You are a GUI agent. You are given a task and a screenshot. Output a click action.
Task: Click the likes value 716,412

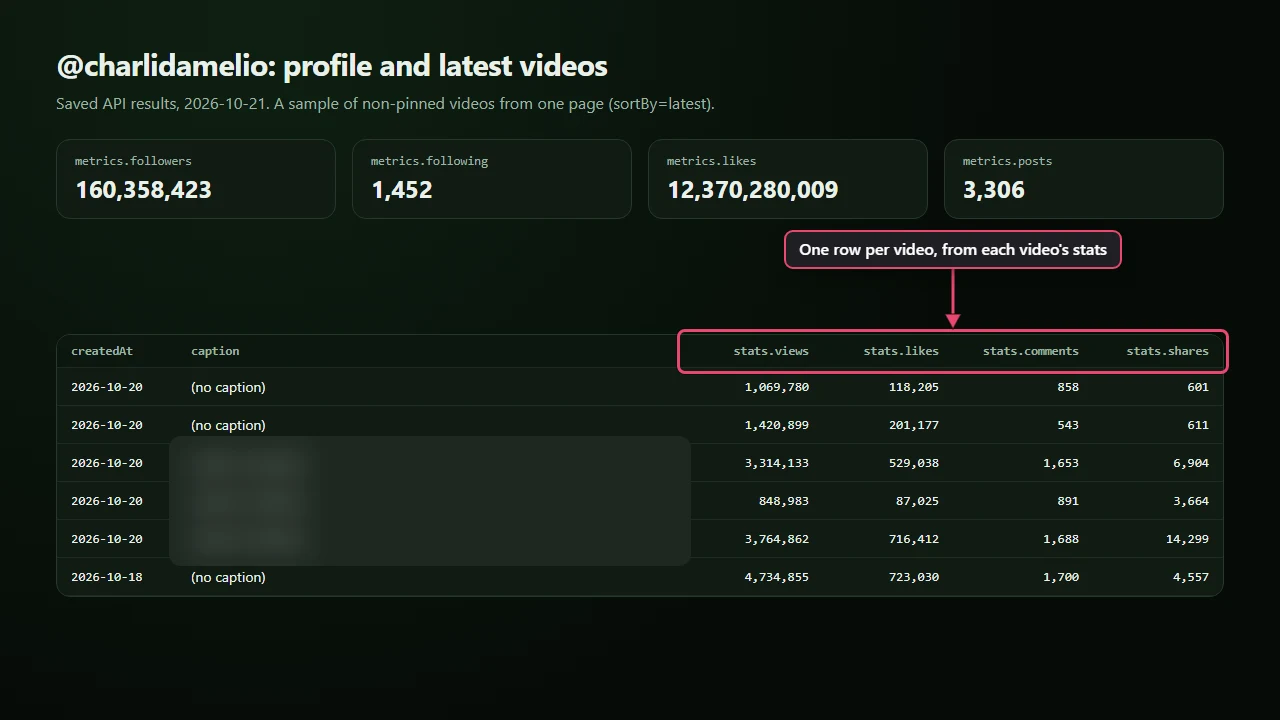click(x=914, y=539)
